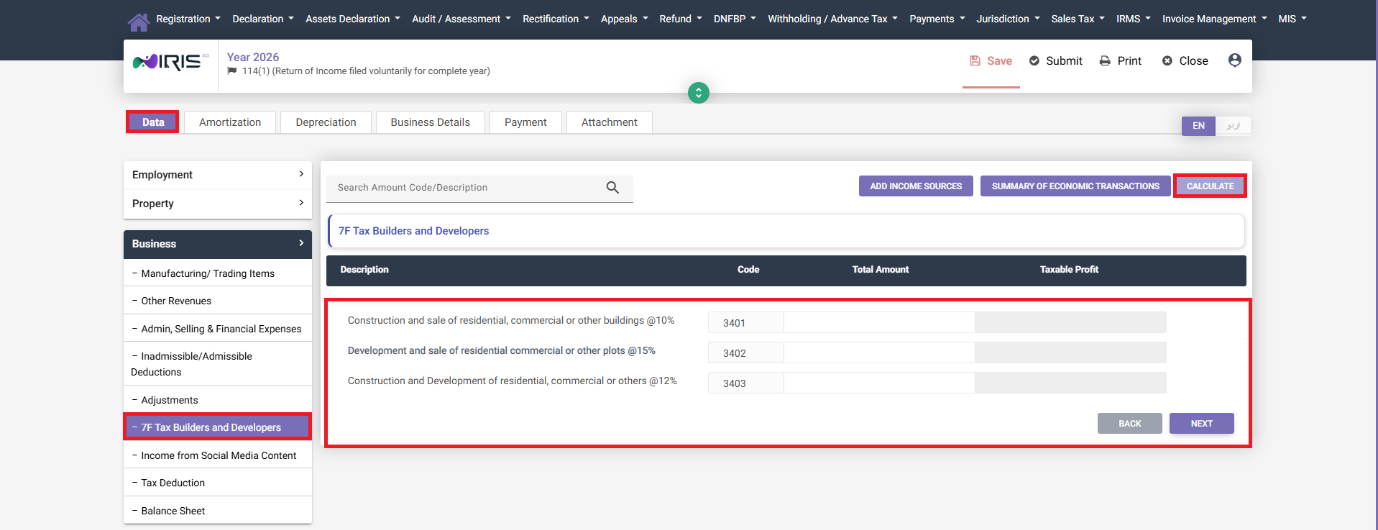Open Other Revenues item
Viewport: 1378px width, 530px height.
pyautogui.click(x=218, y=301)
